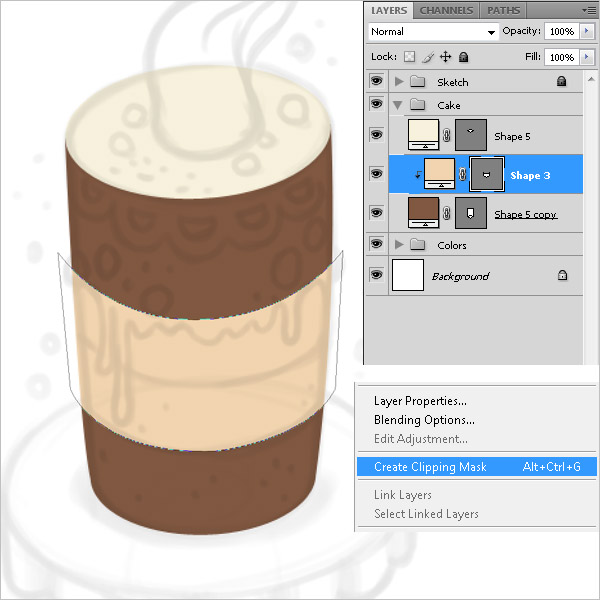
Task: Expand the Sketch group
Action: point(399,81)
